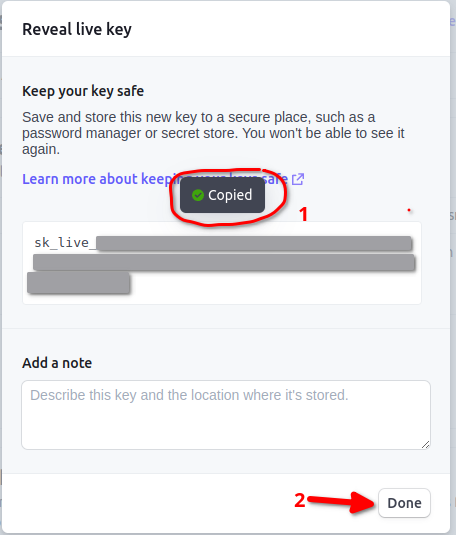Click the Done button
The height and width of the screenshot is (535, 456).
[x=404, y=503]
